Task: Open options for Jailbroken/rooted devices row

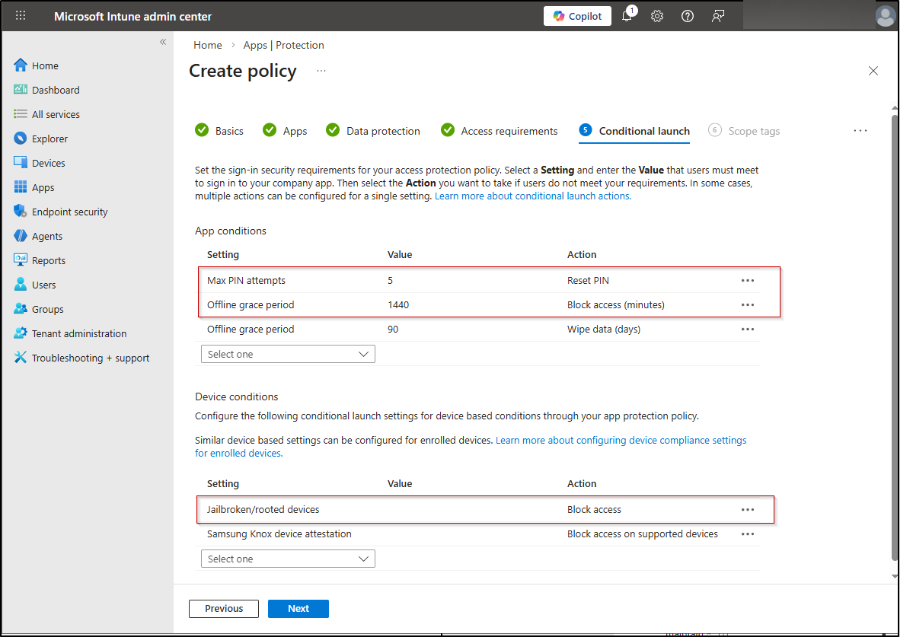Action: tap(747, 510)
